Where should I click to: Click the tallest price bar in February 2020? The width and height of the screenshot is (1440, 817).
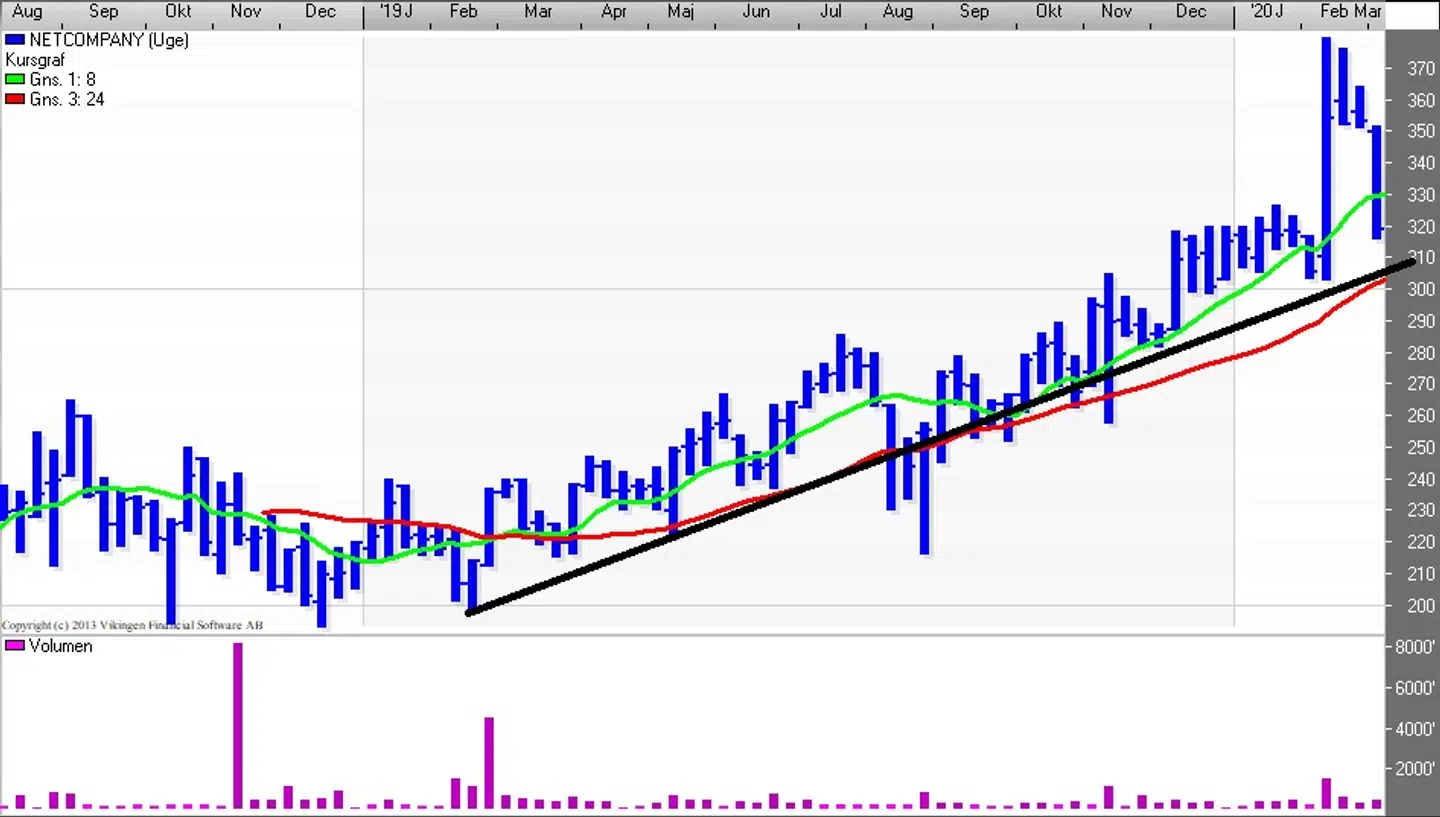click(1326, 158)
